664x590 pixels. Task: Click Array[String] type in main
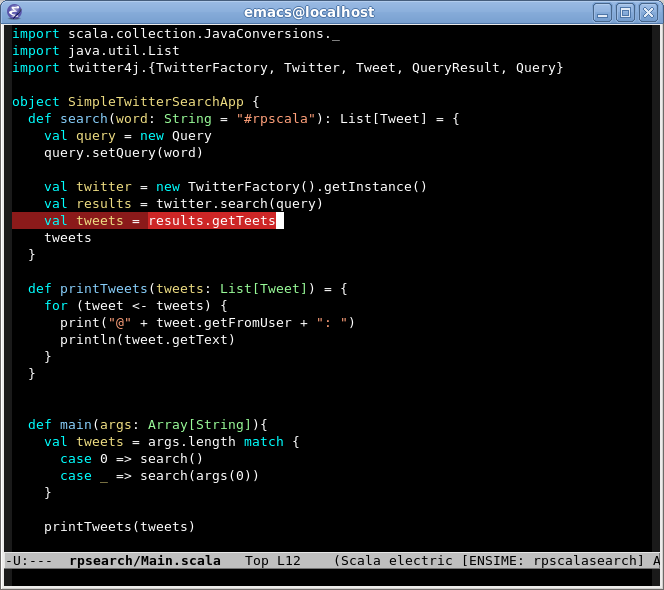pos(199,425)
